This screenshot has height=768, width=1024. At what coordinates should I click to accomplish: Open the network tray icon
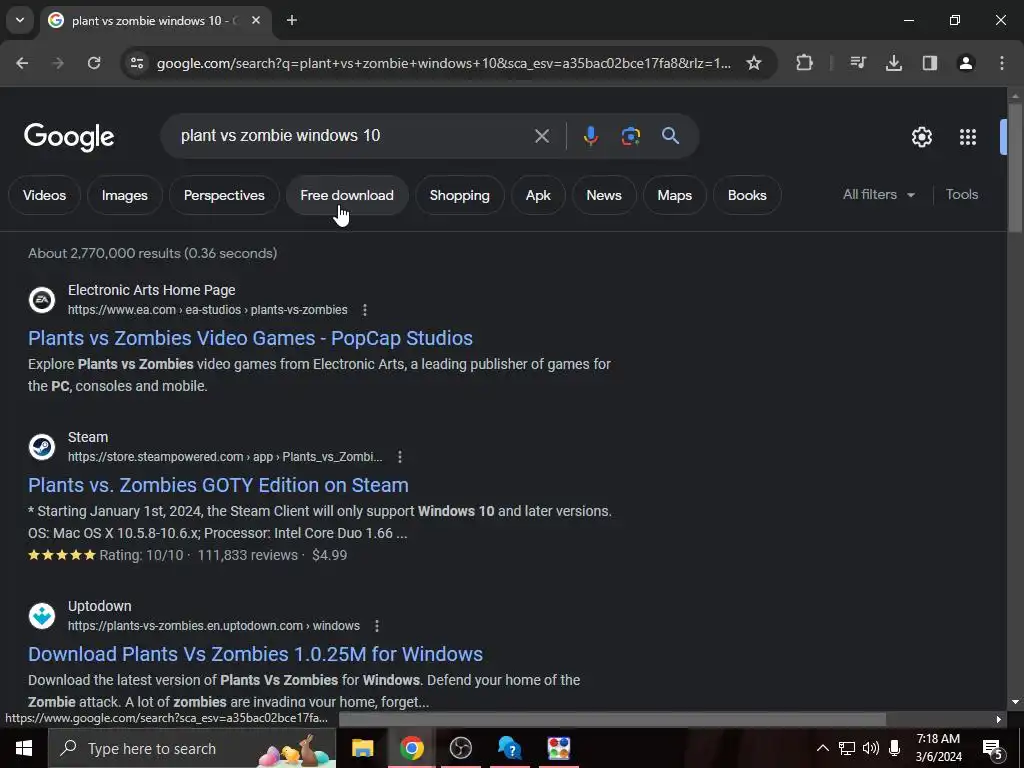[847, 748]
